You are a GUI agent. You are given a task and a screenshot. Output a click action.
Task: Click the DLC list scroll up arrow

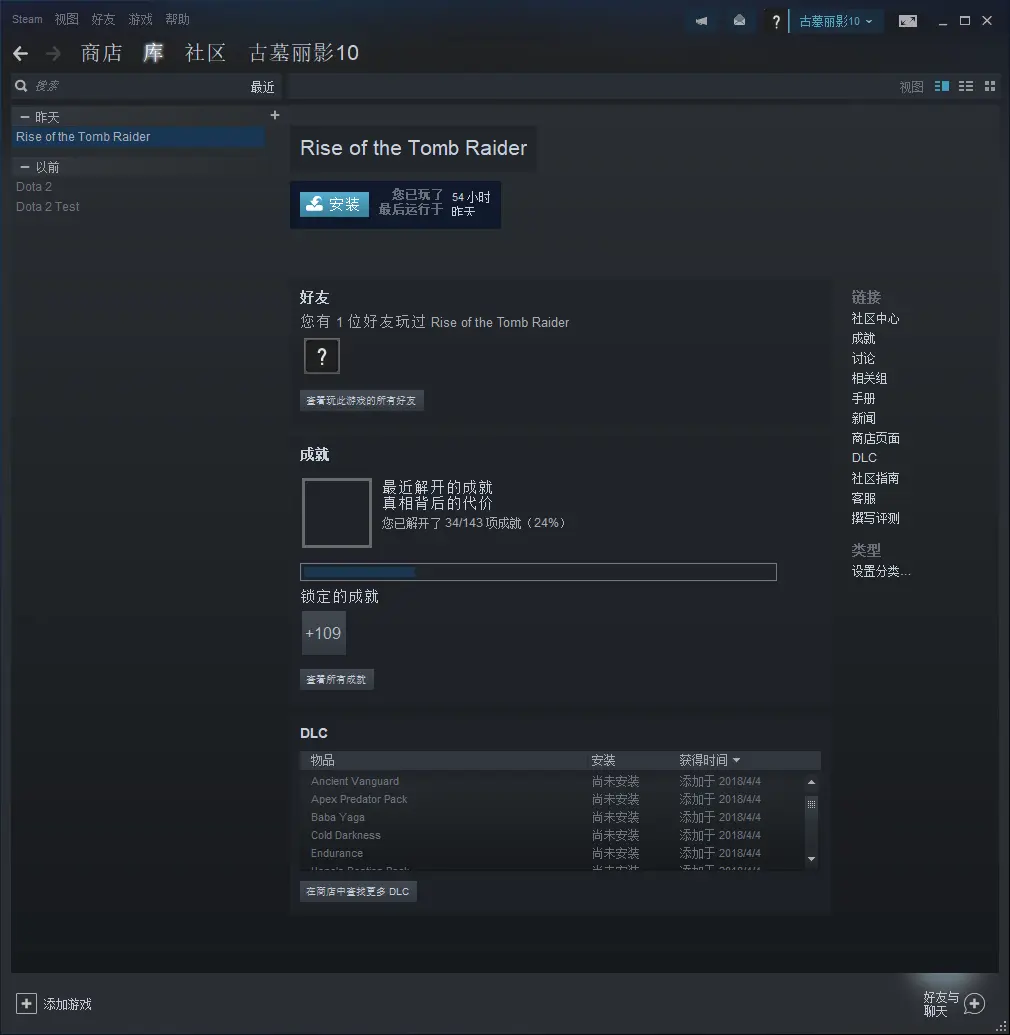pos(811,782)
